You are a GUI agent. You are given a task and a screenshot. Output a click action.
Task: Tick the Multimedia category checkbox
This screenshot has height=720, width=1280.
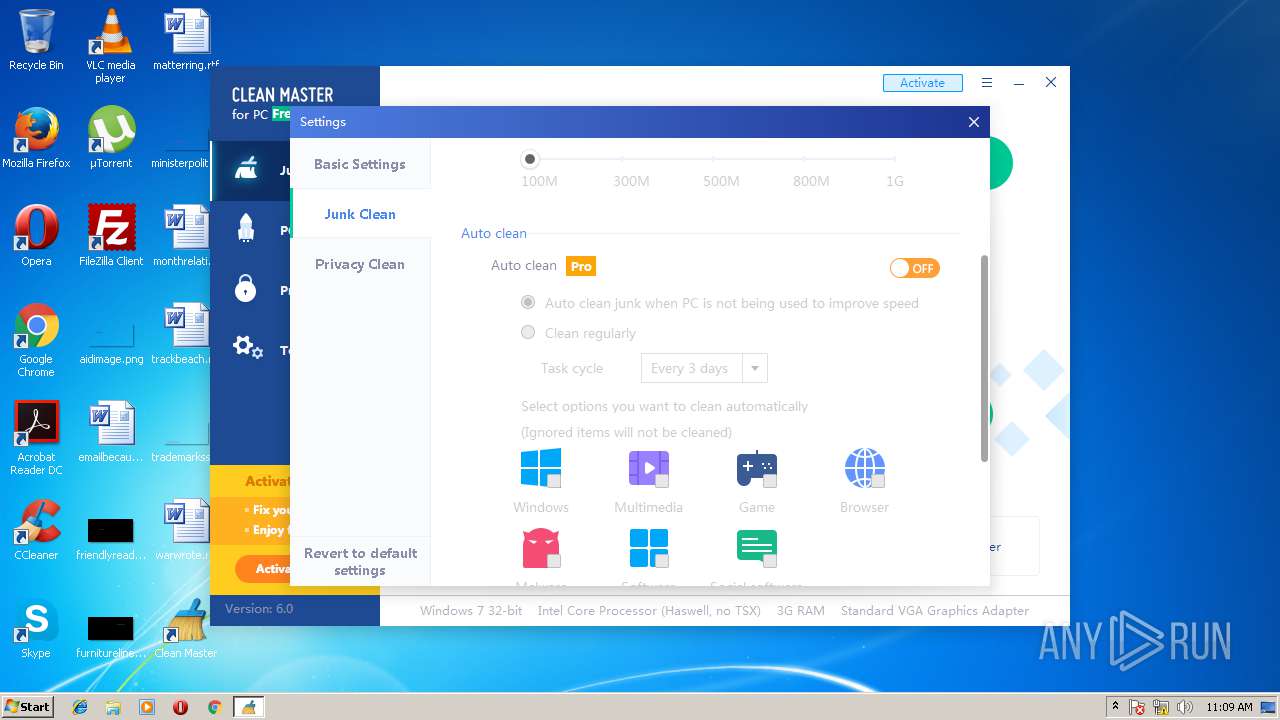tap(662, 481)
